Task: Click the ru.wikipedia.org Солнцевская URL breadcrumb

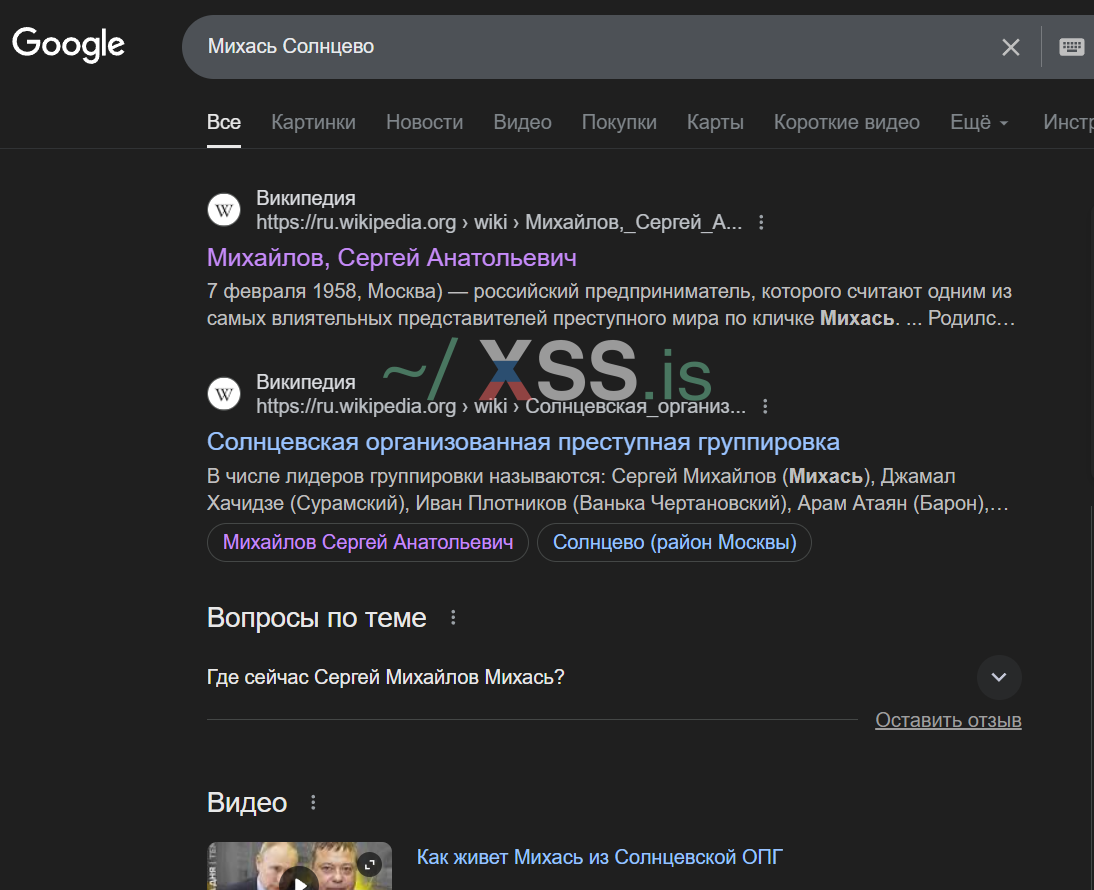Action: coord(501,407)
